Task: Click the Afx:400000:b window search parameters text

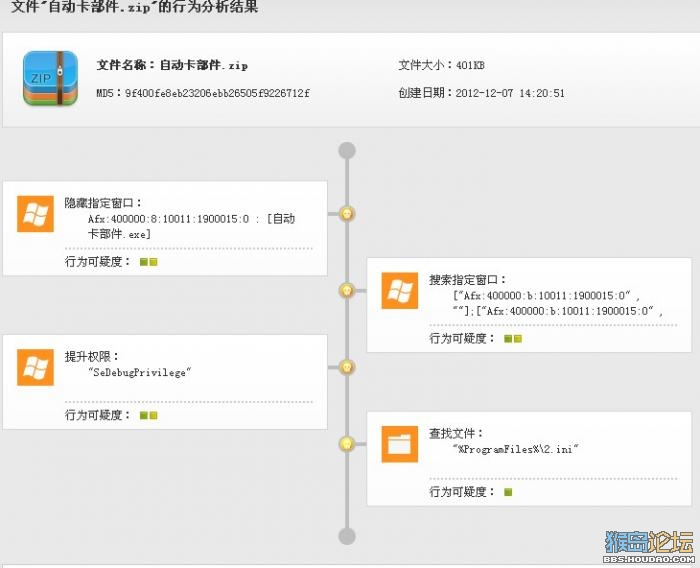Action: coord(558,303)
